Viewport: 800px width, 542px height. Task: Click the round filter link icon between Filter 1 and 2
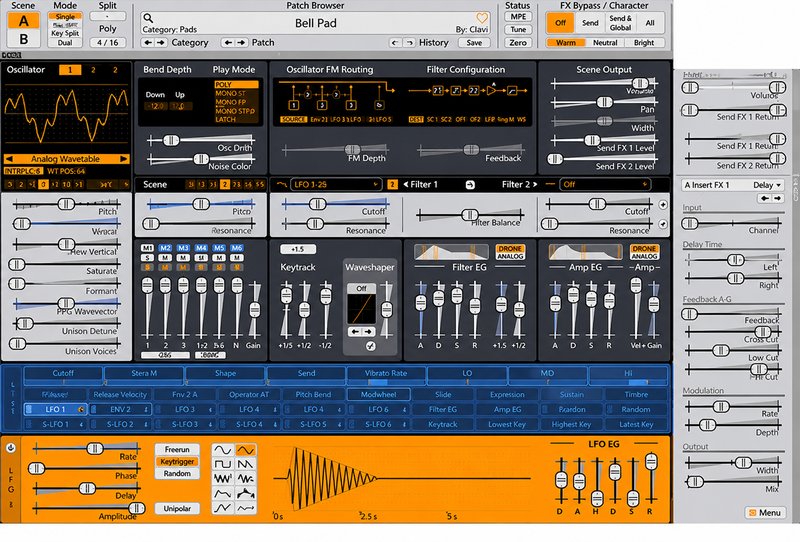point(470,185)
